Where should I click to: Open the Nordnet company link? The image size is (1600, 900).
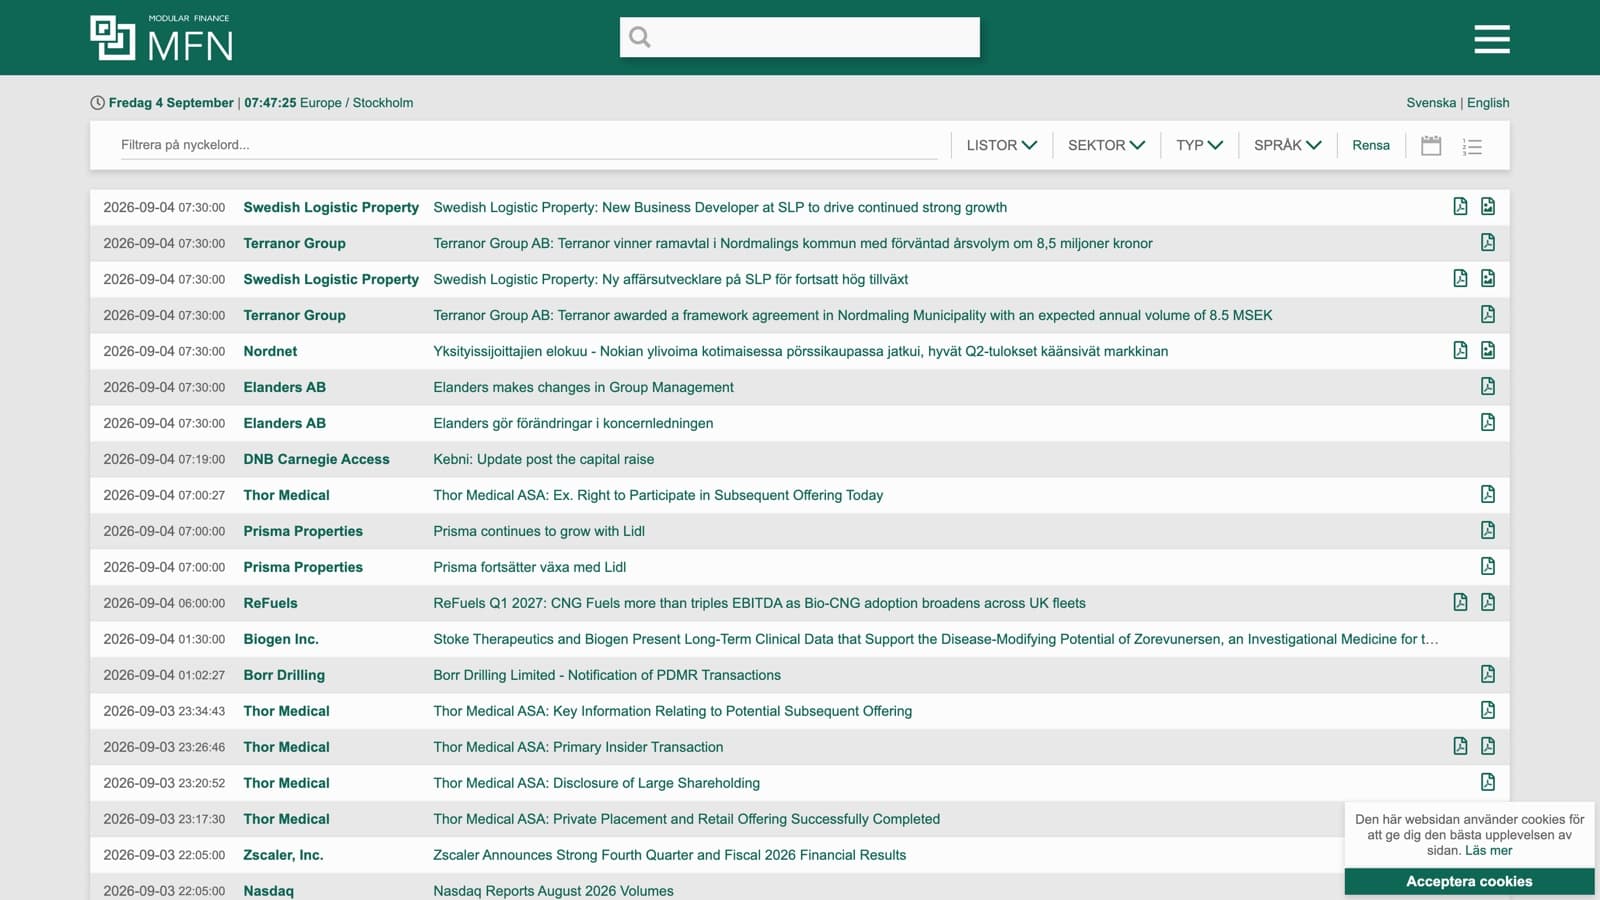click(270, 351)
